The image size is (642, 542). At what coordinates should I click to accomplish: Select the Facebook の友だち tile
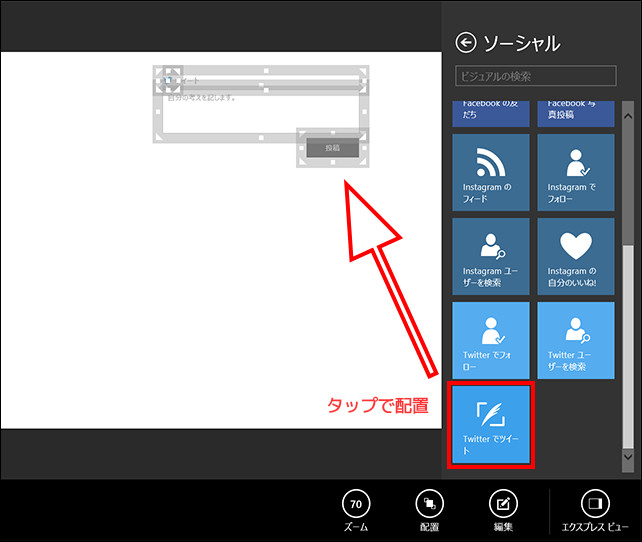coord(491,114)
